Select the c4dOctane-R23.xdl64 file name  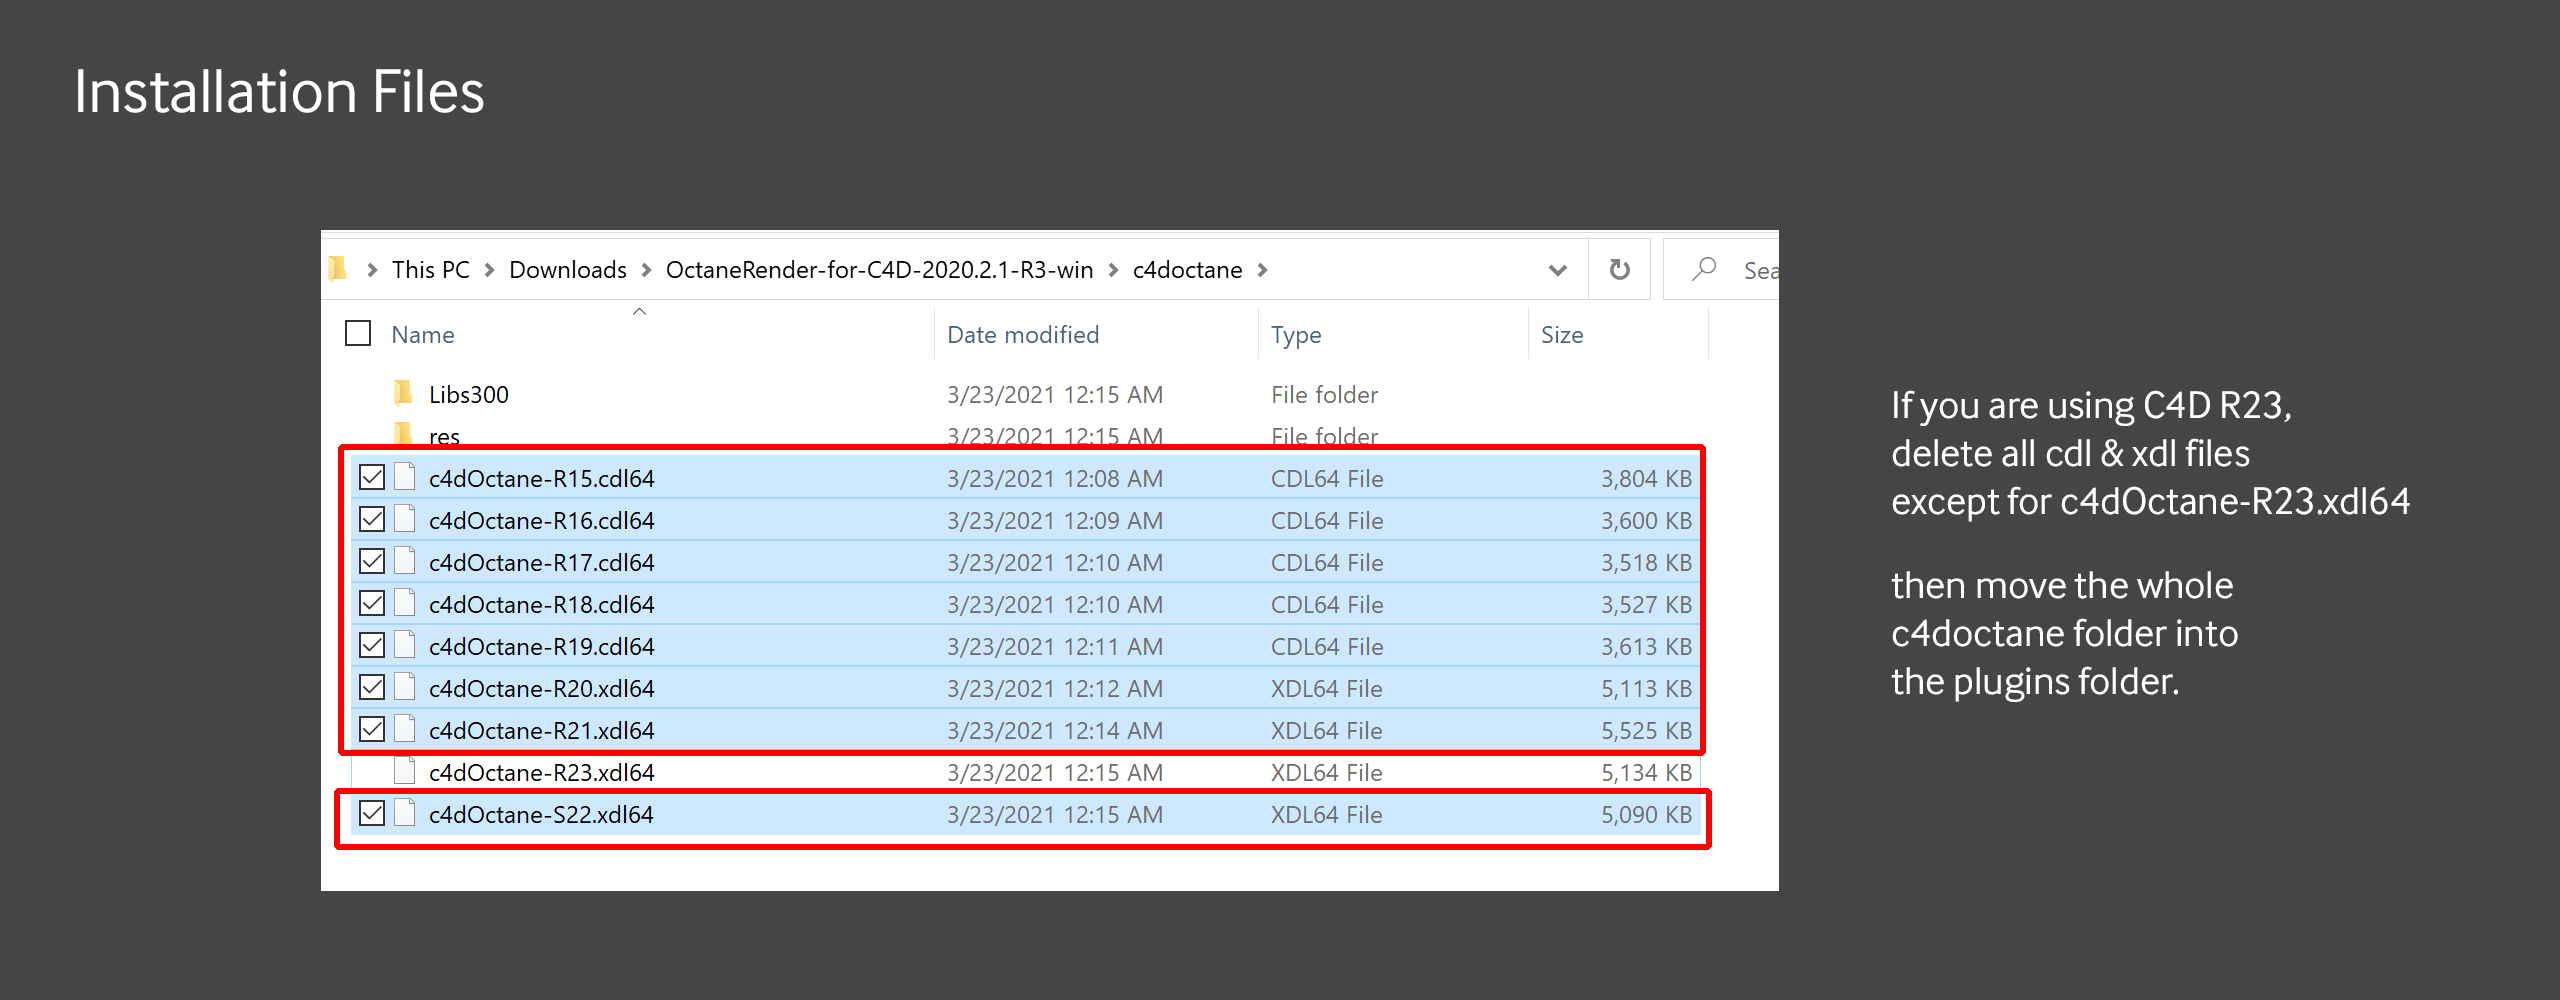click(x=542, y=773)
